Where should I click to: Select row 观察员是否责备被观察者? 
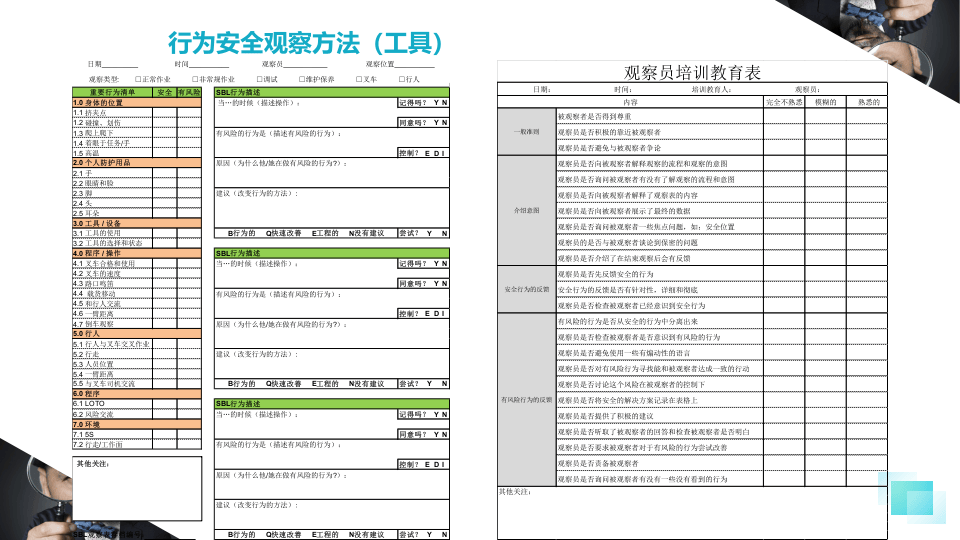pyautogui.click(x=722, y=463)
